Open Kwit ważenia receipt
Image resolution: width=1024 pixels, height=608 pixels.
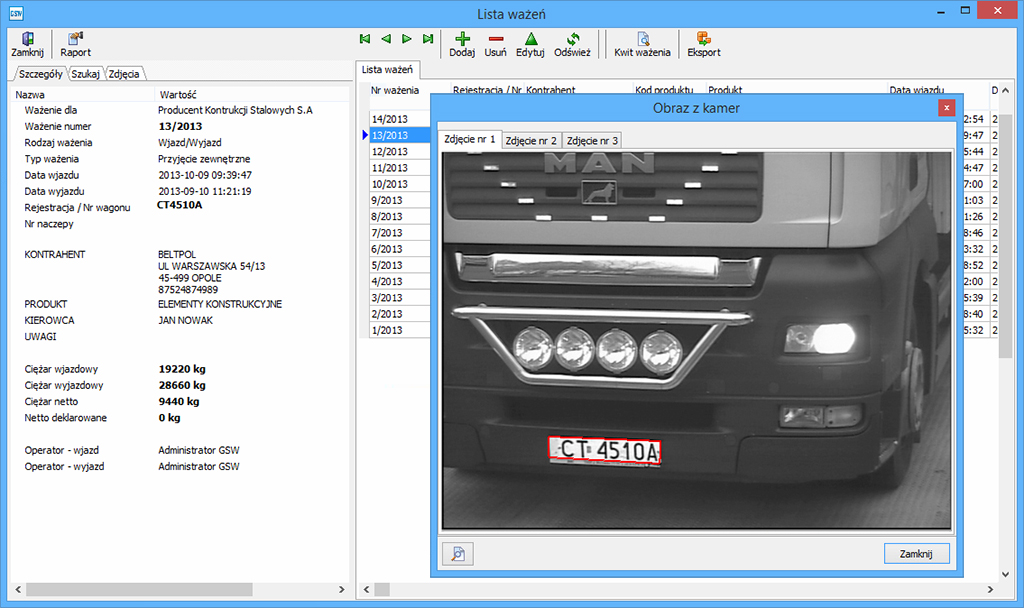click(642, 43)
